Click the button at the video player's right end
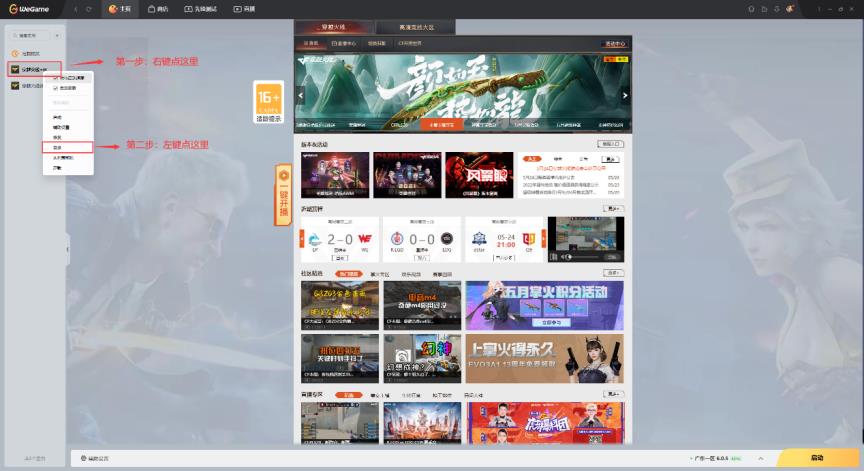 (x=611, y=257)
